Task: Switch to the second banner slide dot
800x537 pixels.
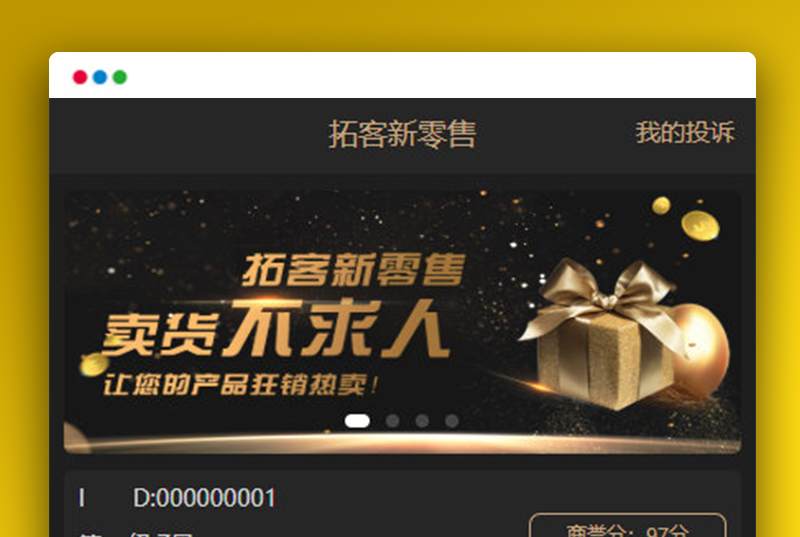Action: coord(392,421)
